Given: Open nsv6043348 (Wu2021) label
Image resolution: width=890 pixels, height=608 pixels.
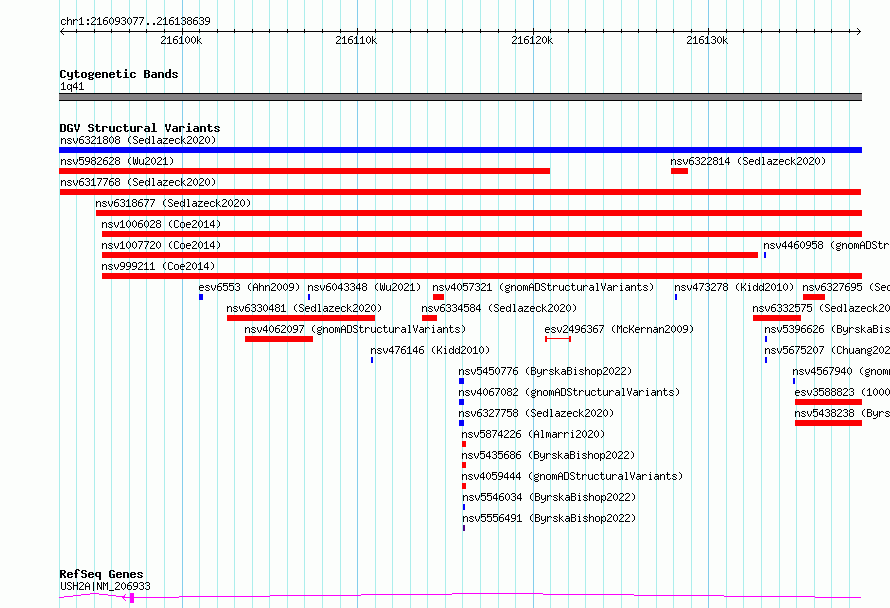Looking at the screenshot, I should pyautogui.click(x=364, y=287).
